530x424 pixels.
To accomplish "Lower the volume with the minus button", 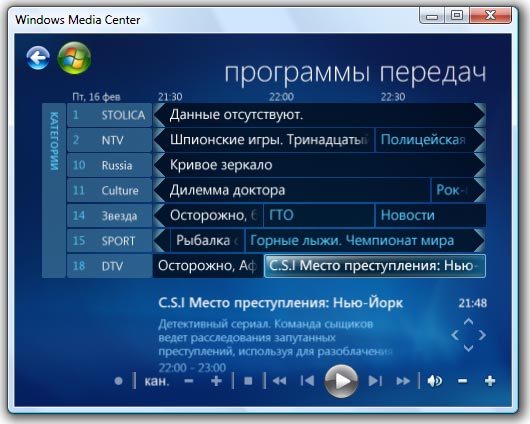I will [462, 381].
